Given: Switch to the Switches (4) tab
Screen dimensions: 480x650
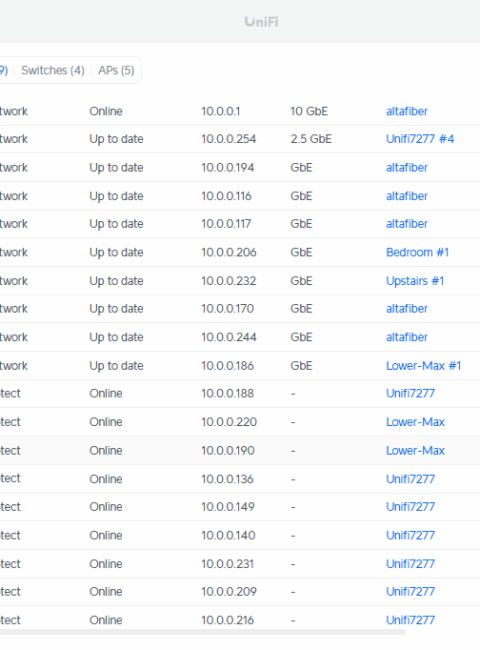Looking at the screenshot, I should point(53,70).
